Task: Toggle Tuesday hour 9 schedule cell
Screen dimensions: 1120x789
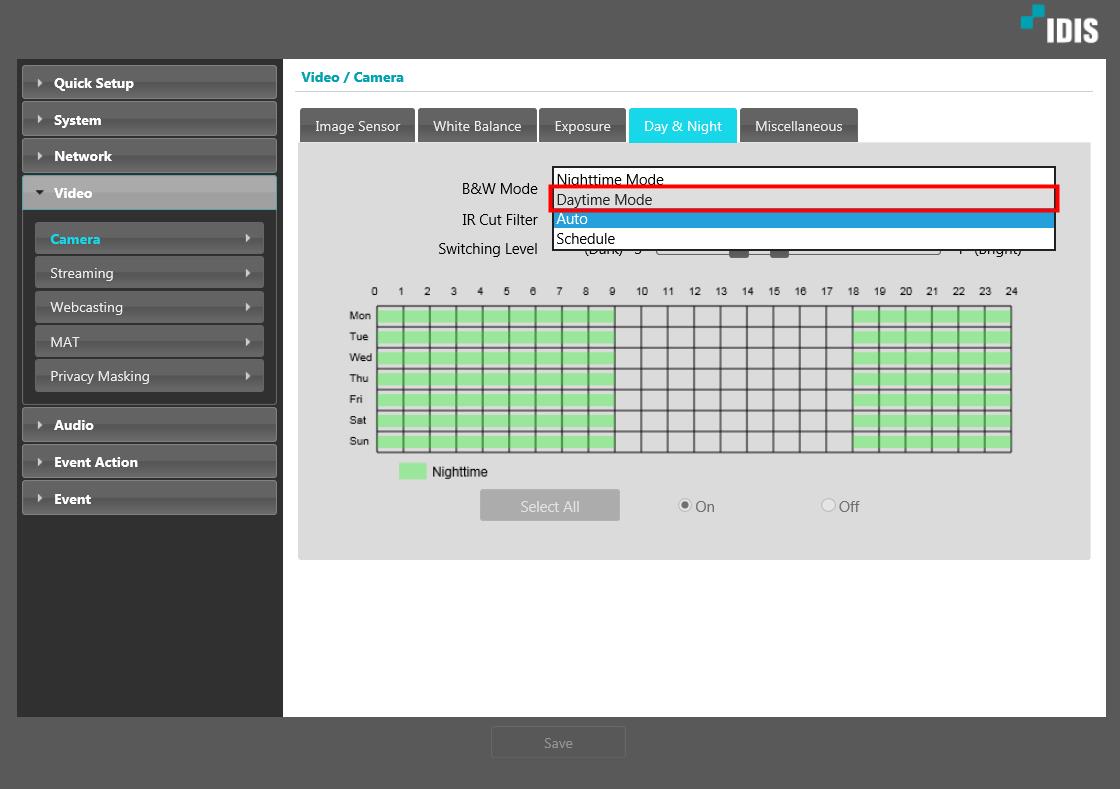Action: 628,336
